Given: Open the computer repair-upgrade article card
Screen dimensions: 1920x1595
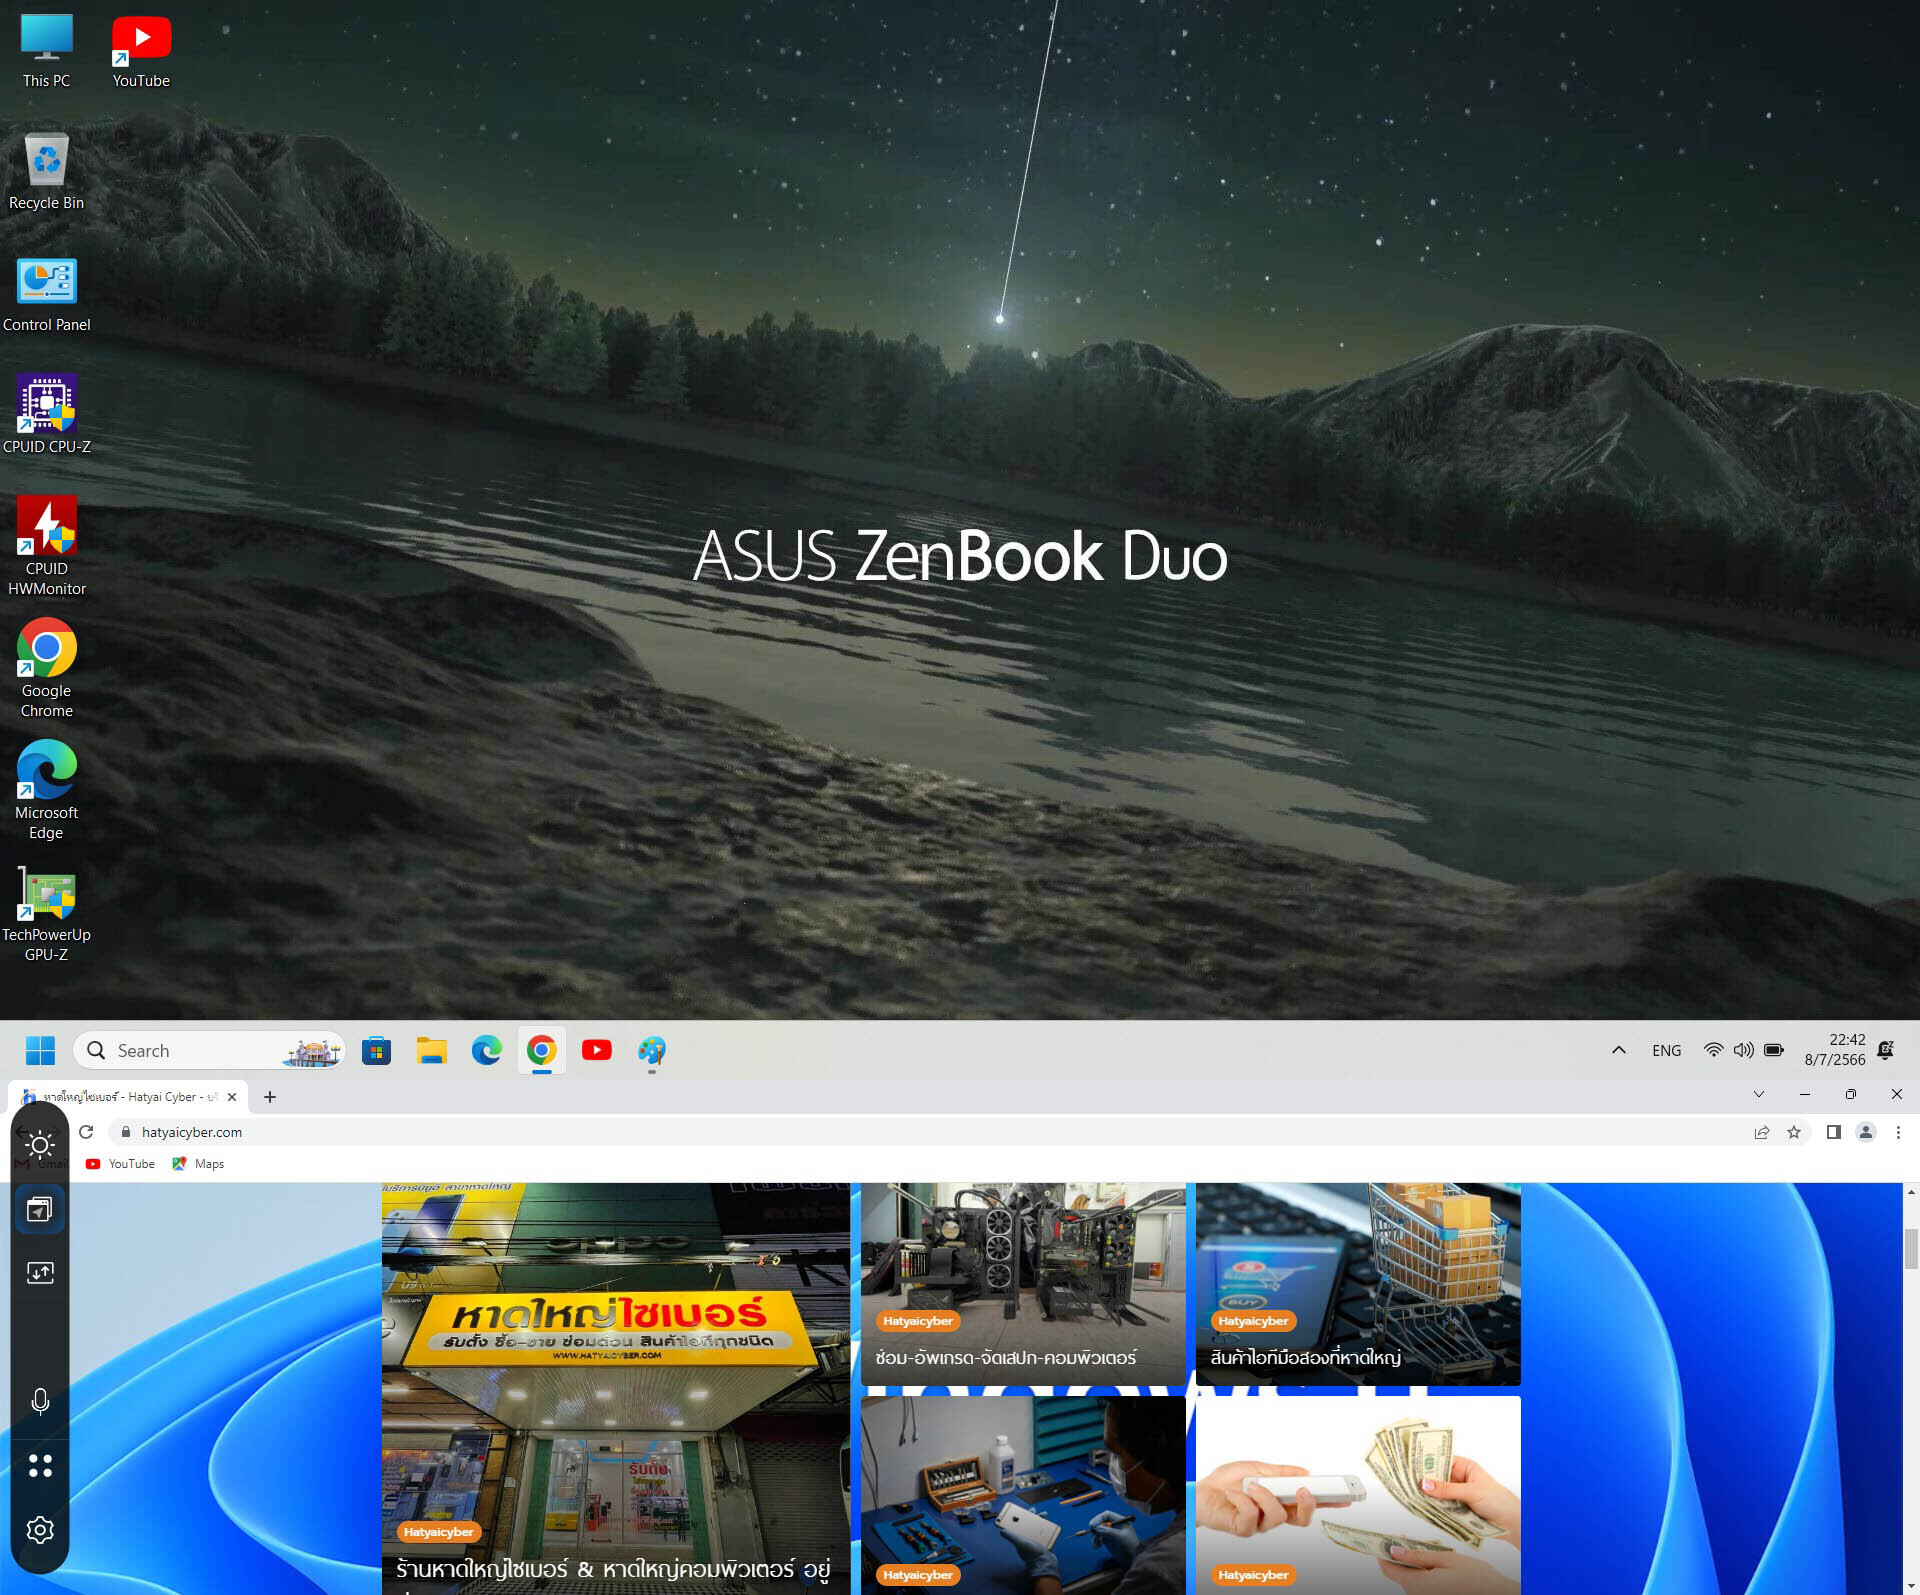Looking at the screenshot, I should [1023, 1284].
